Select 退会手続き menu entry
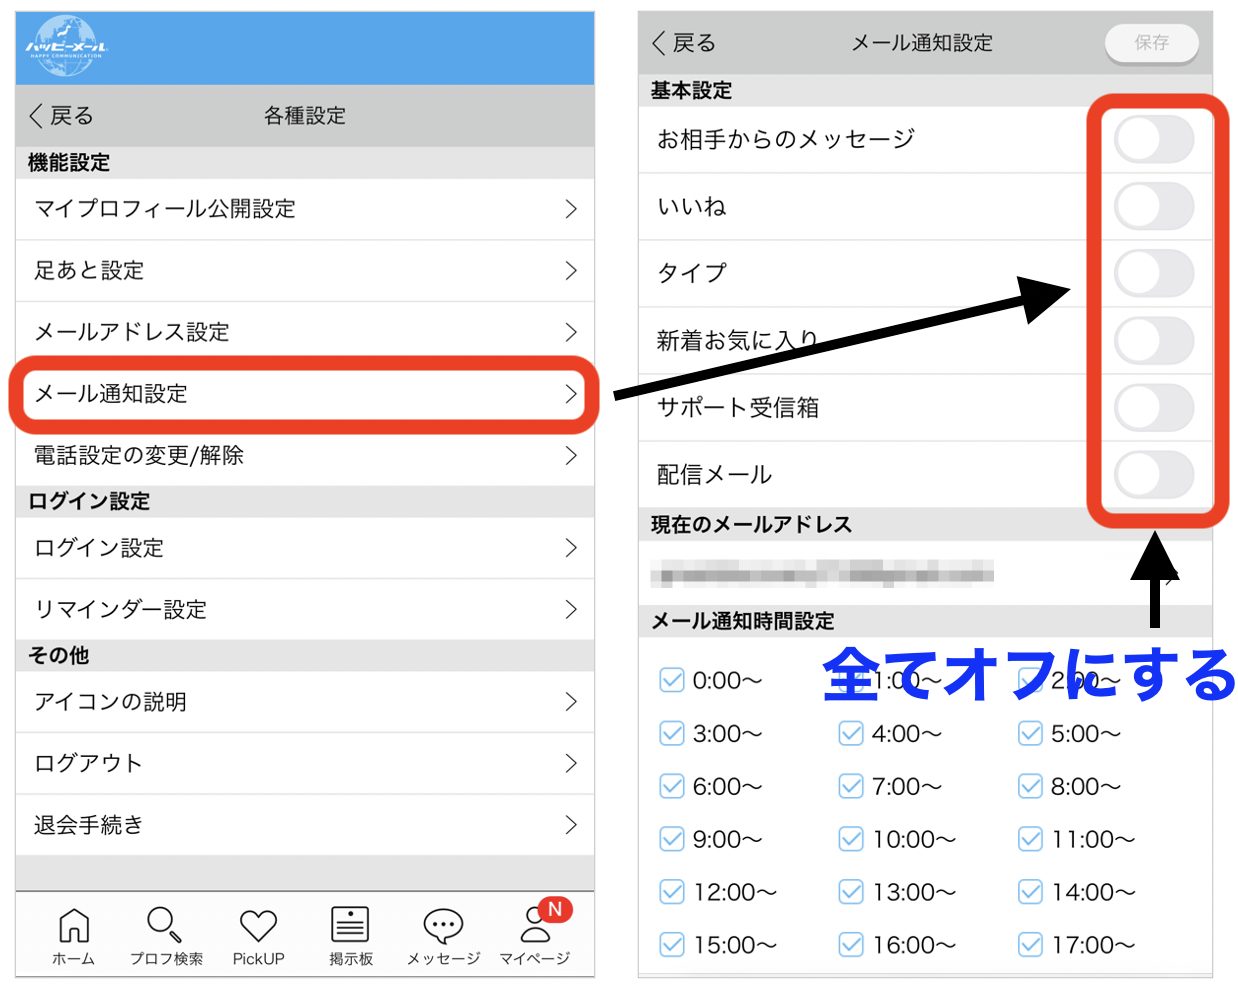Screen dimensions: 1238x992 click(x=304, y=825)
